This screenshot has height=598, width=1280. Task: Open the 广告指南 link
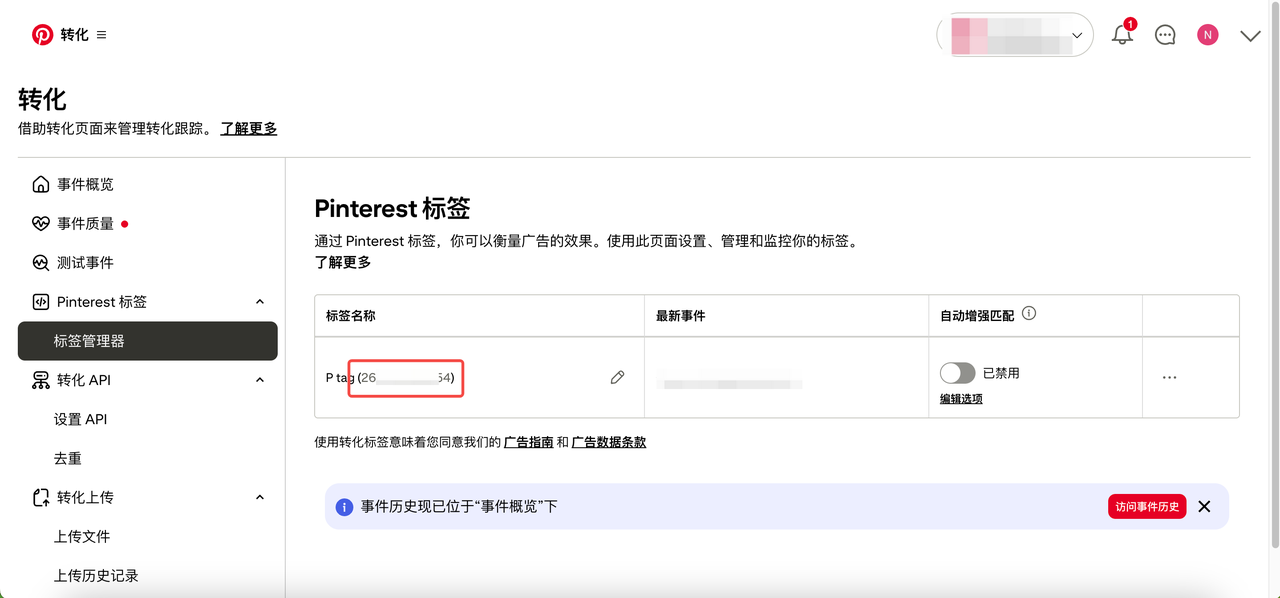click(528, 442)
